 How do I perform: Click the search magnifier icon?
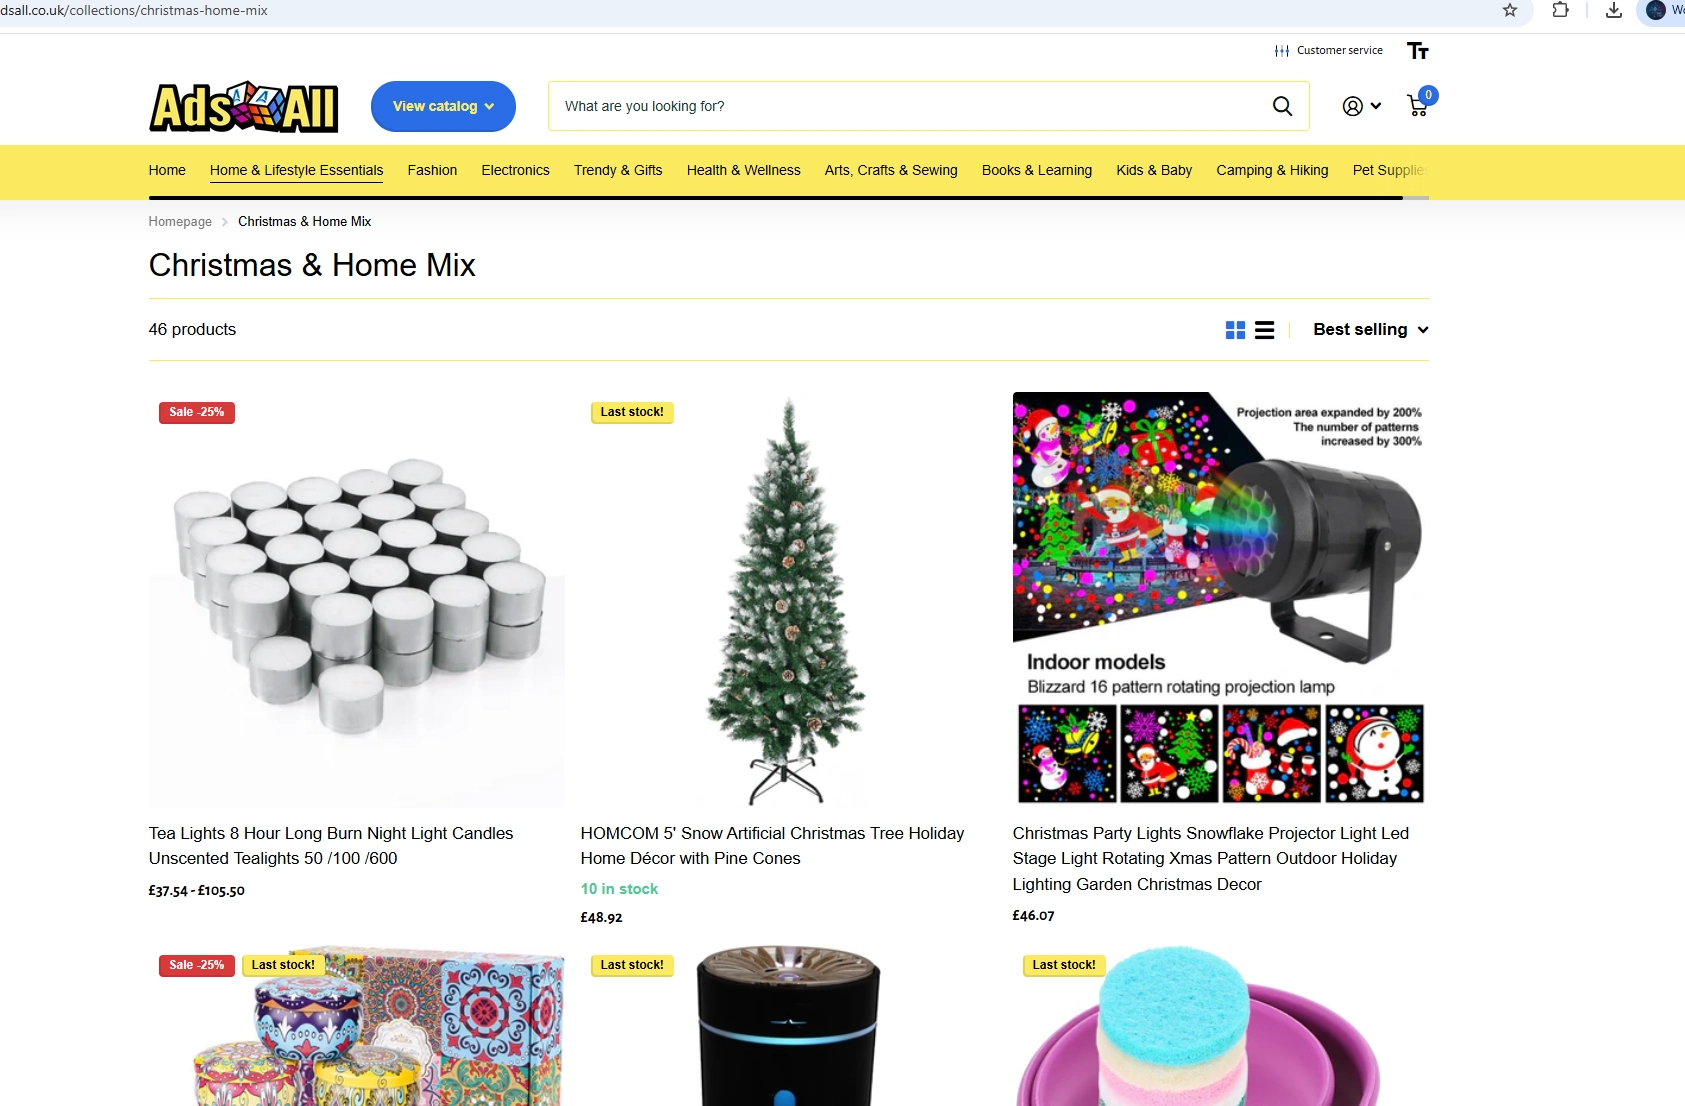pyautogui.click(x=1282, y=106)
